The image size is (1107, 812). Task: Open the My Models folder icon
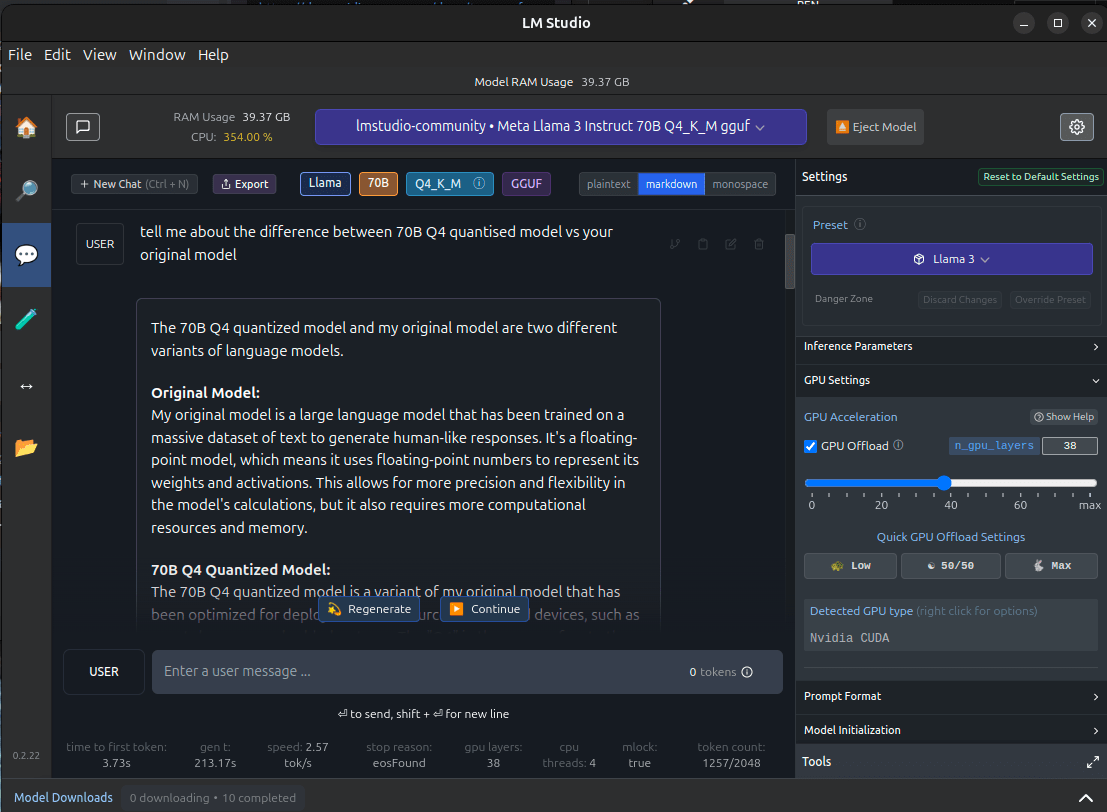pos(26,448)
